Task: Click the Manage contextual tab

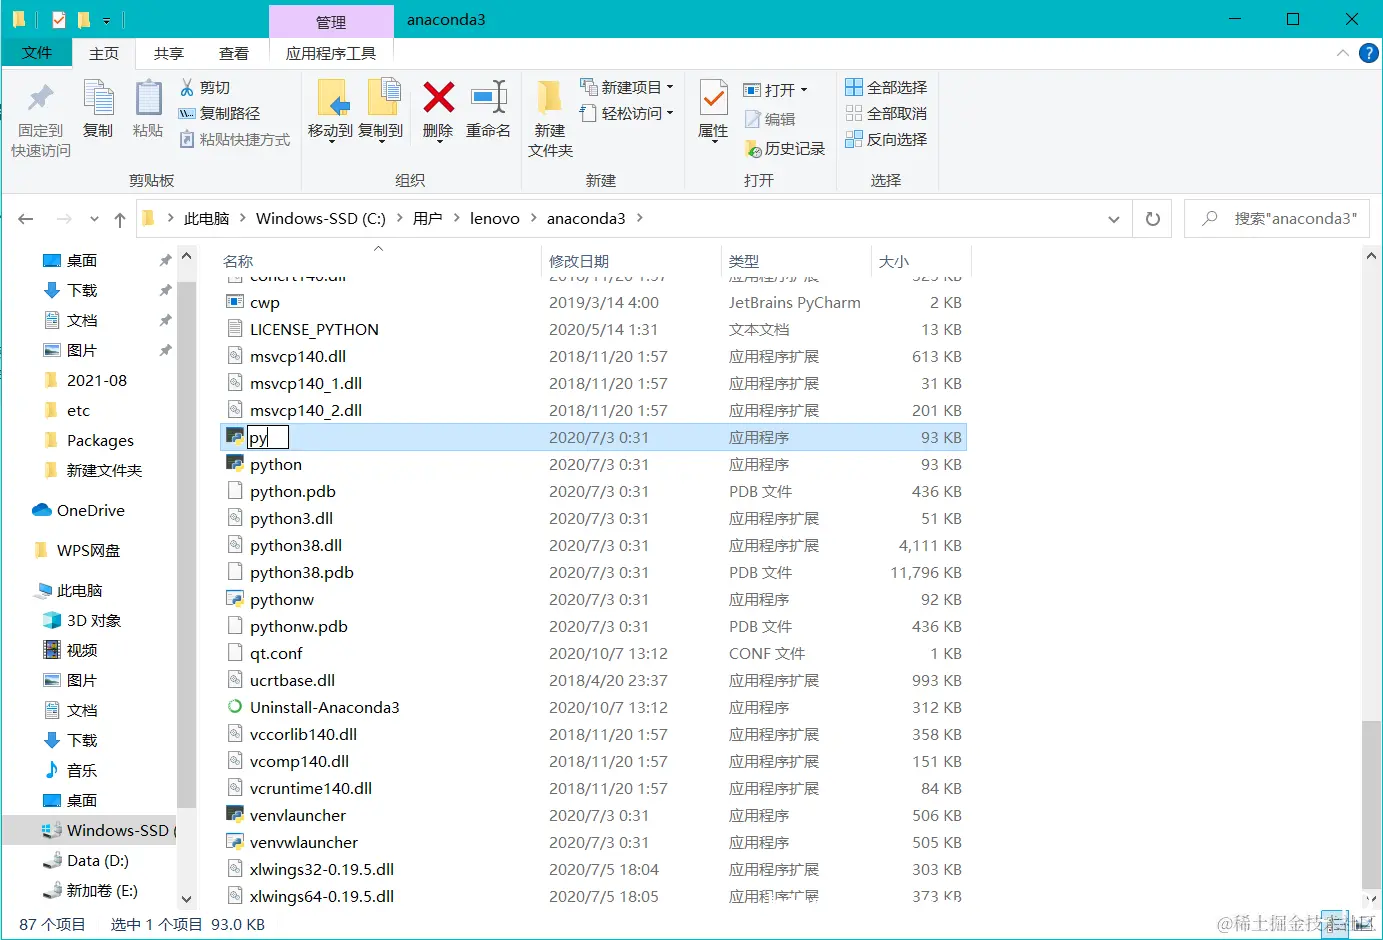Action: (x=331, y=21)
